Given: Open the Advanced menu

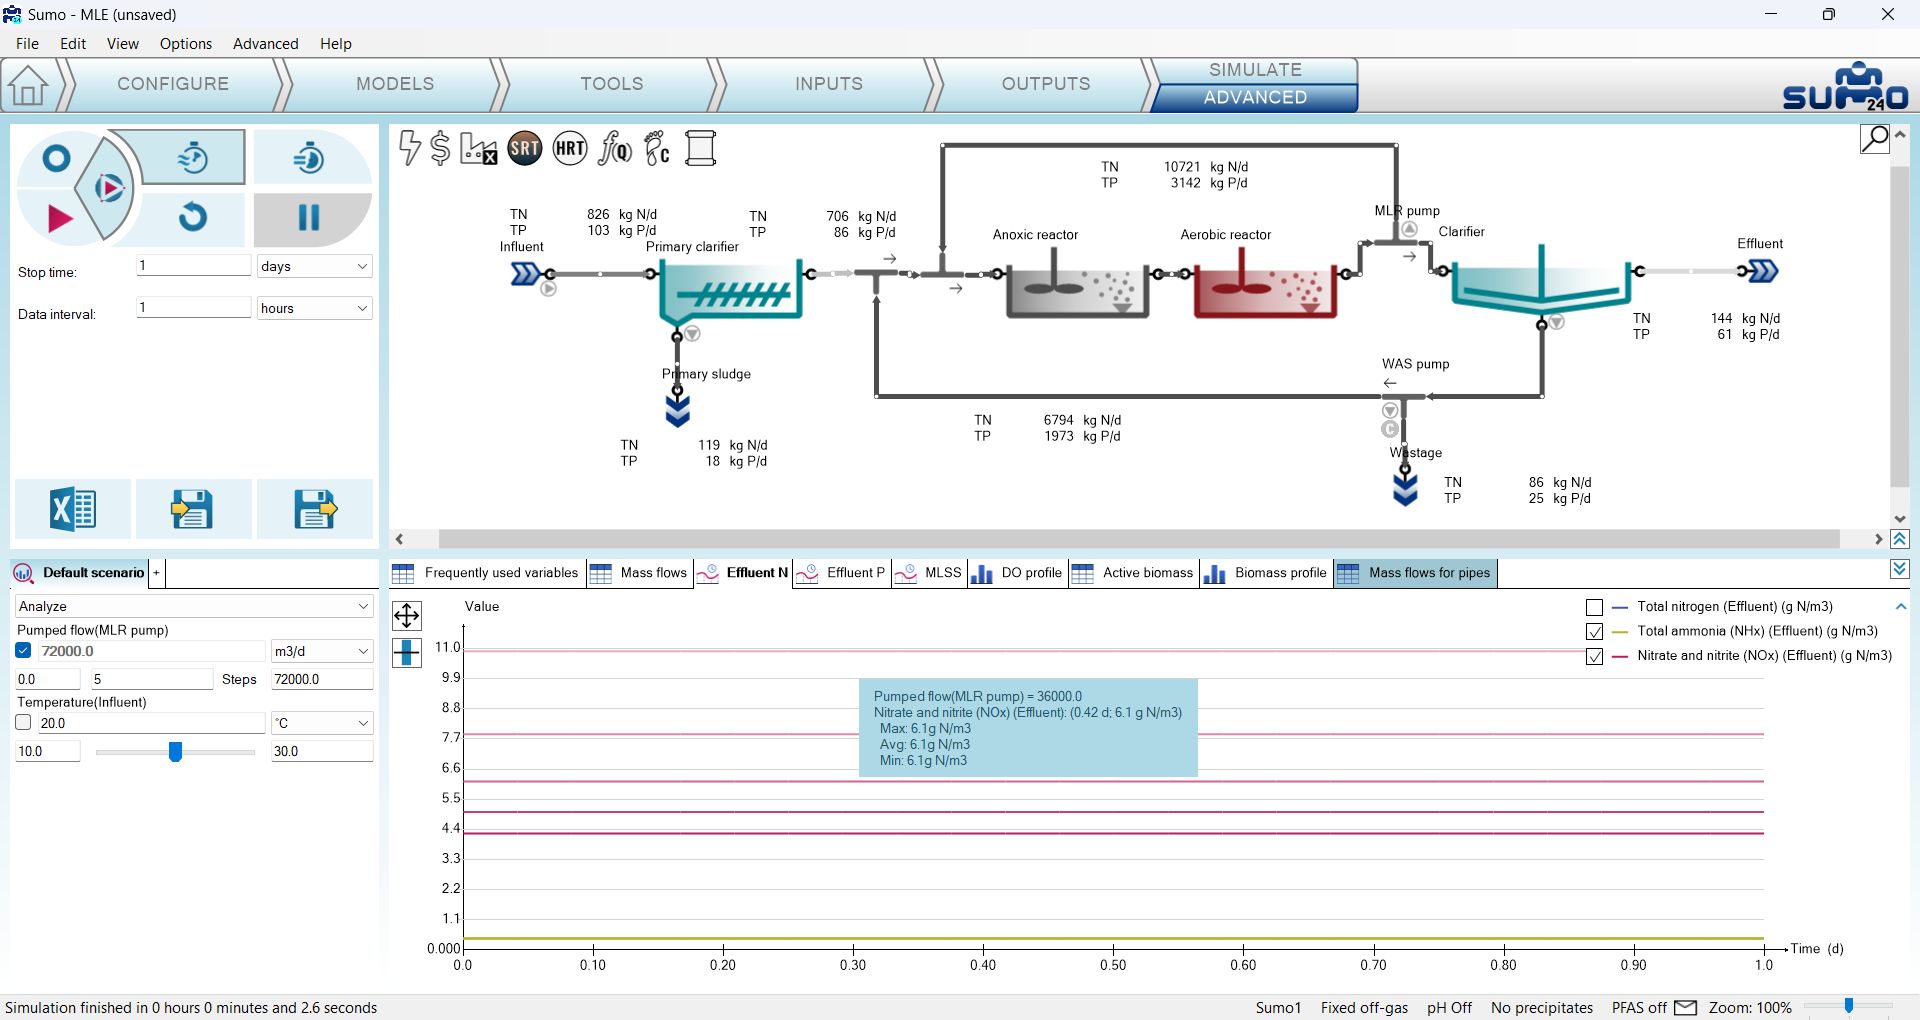Looking at the screenshot, I should (266, 44).
